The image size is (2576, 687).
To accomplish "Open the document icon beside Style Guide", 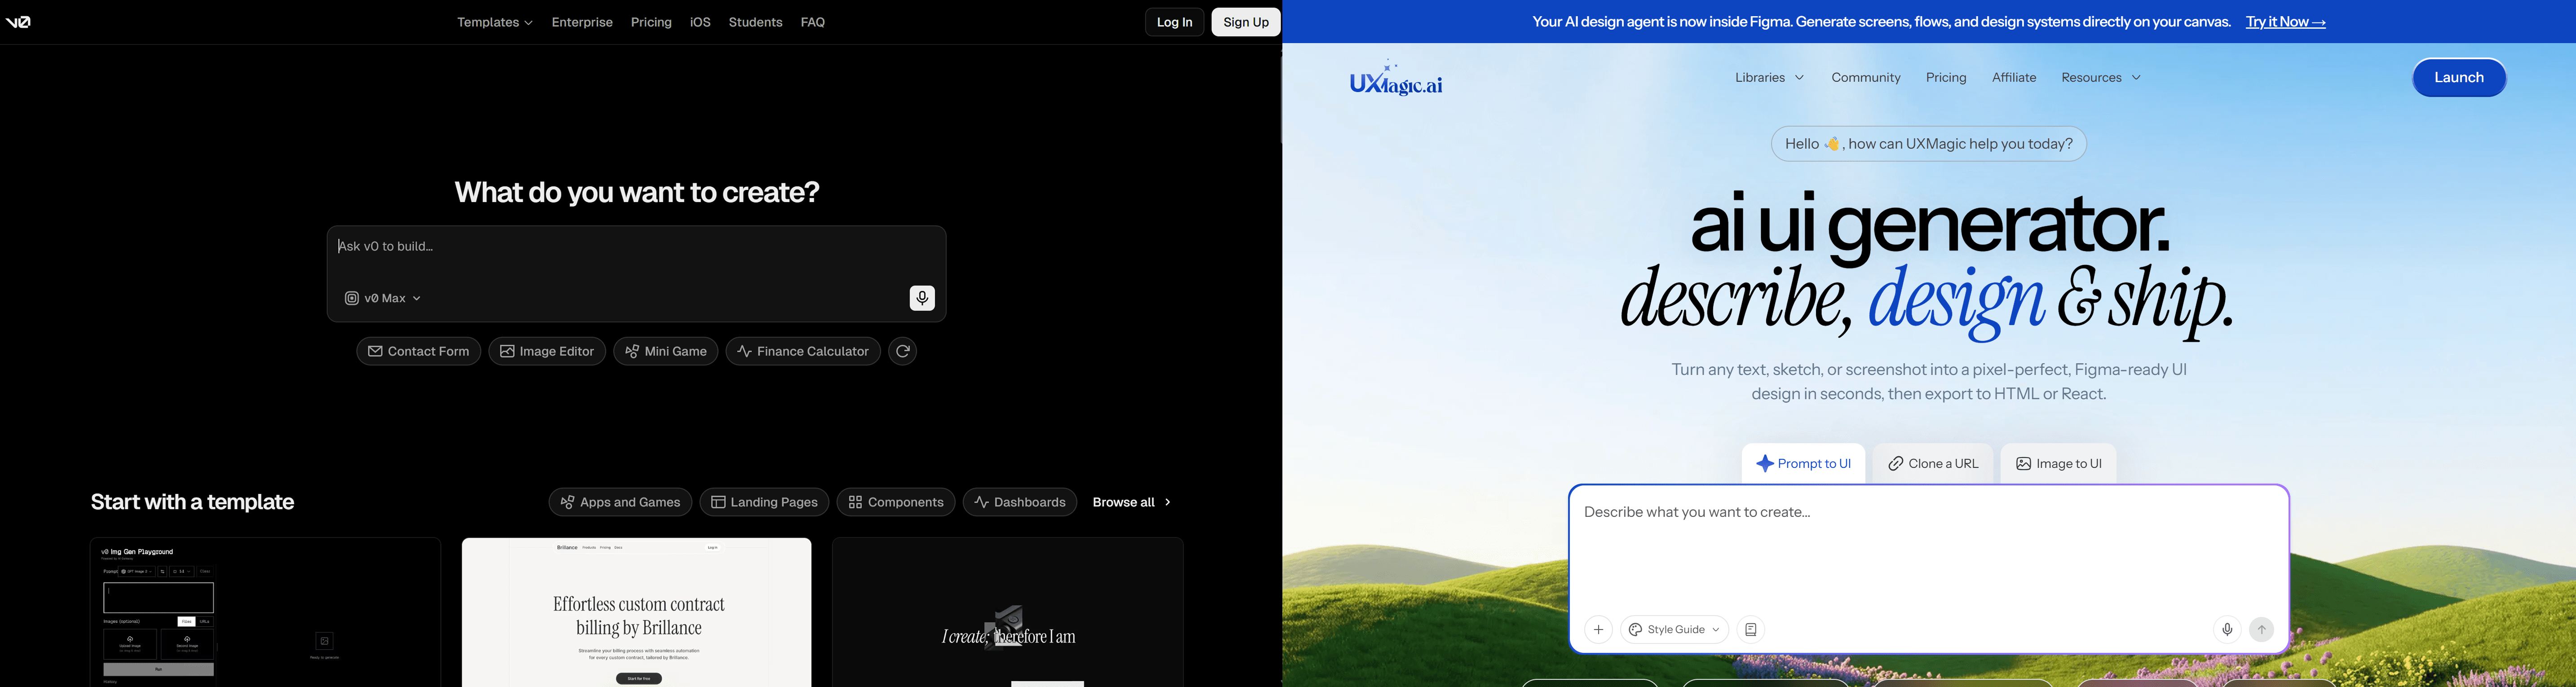I will point(1750,630).
